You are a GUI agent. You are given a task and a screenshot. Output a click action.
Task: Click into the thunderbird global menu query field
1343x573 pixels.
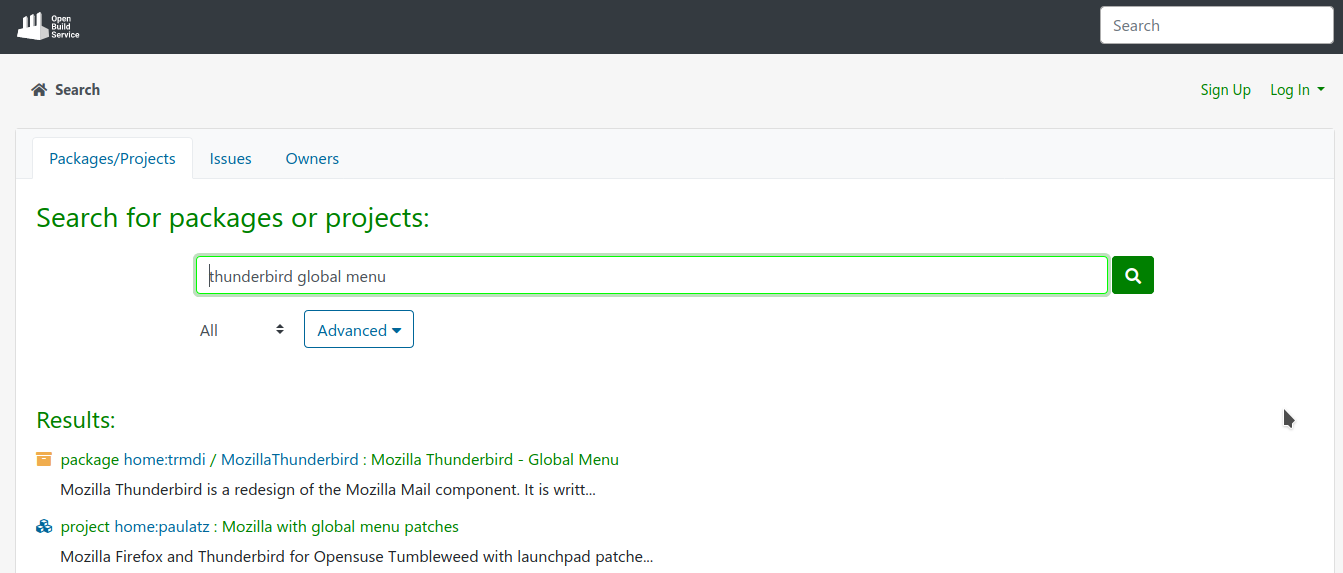coord(651,275)
